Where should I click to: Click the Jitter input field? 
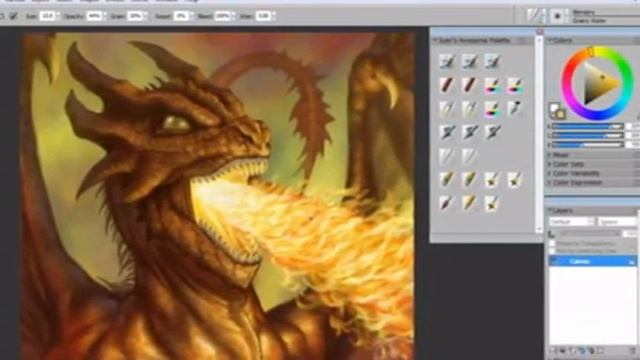[x=263, y=16]
